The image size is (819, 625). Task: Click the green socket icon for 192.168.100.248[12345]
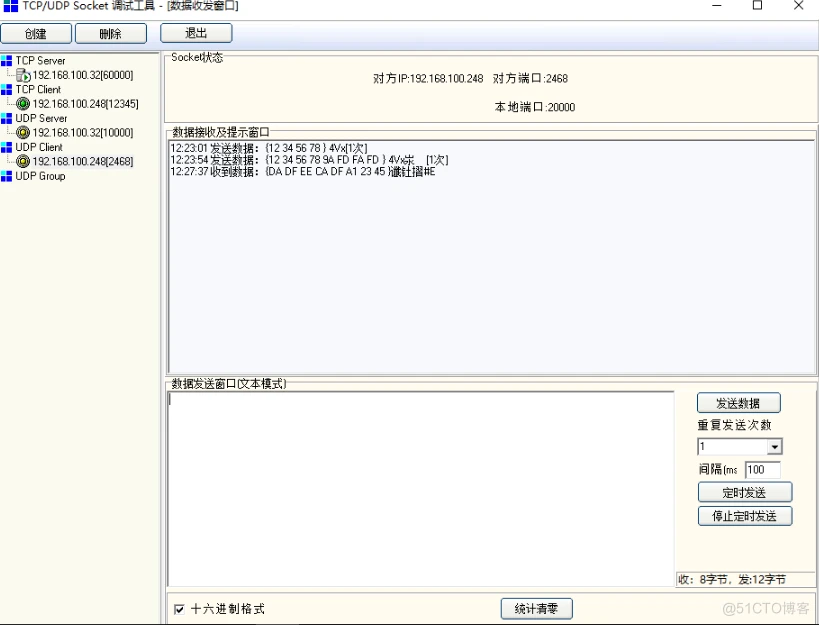point(22,104)
